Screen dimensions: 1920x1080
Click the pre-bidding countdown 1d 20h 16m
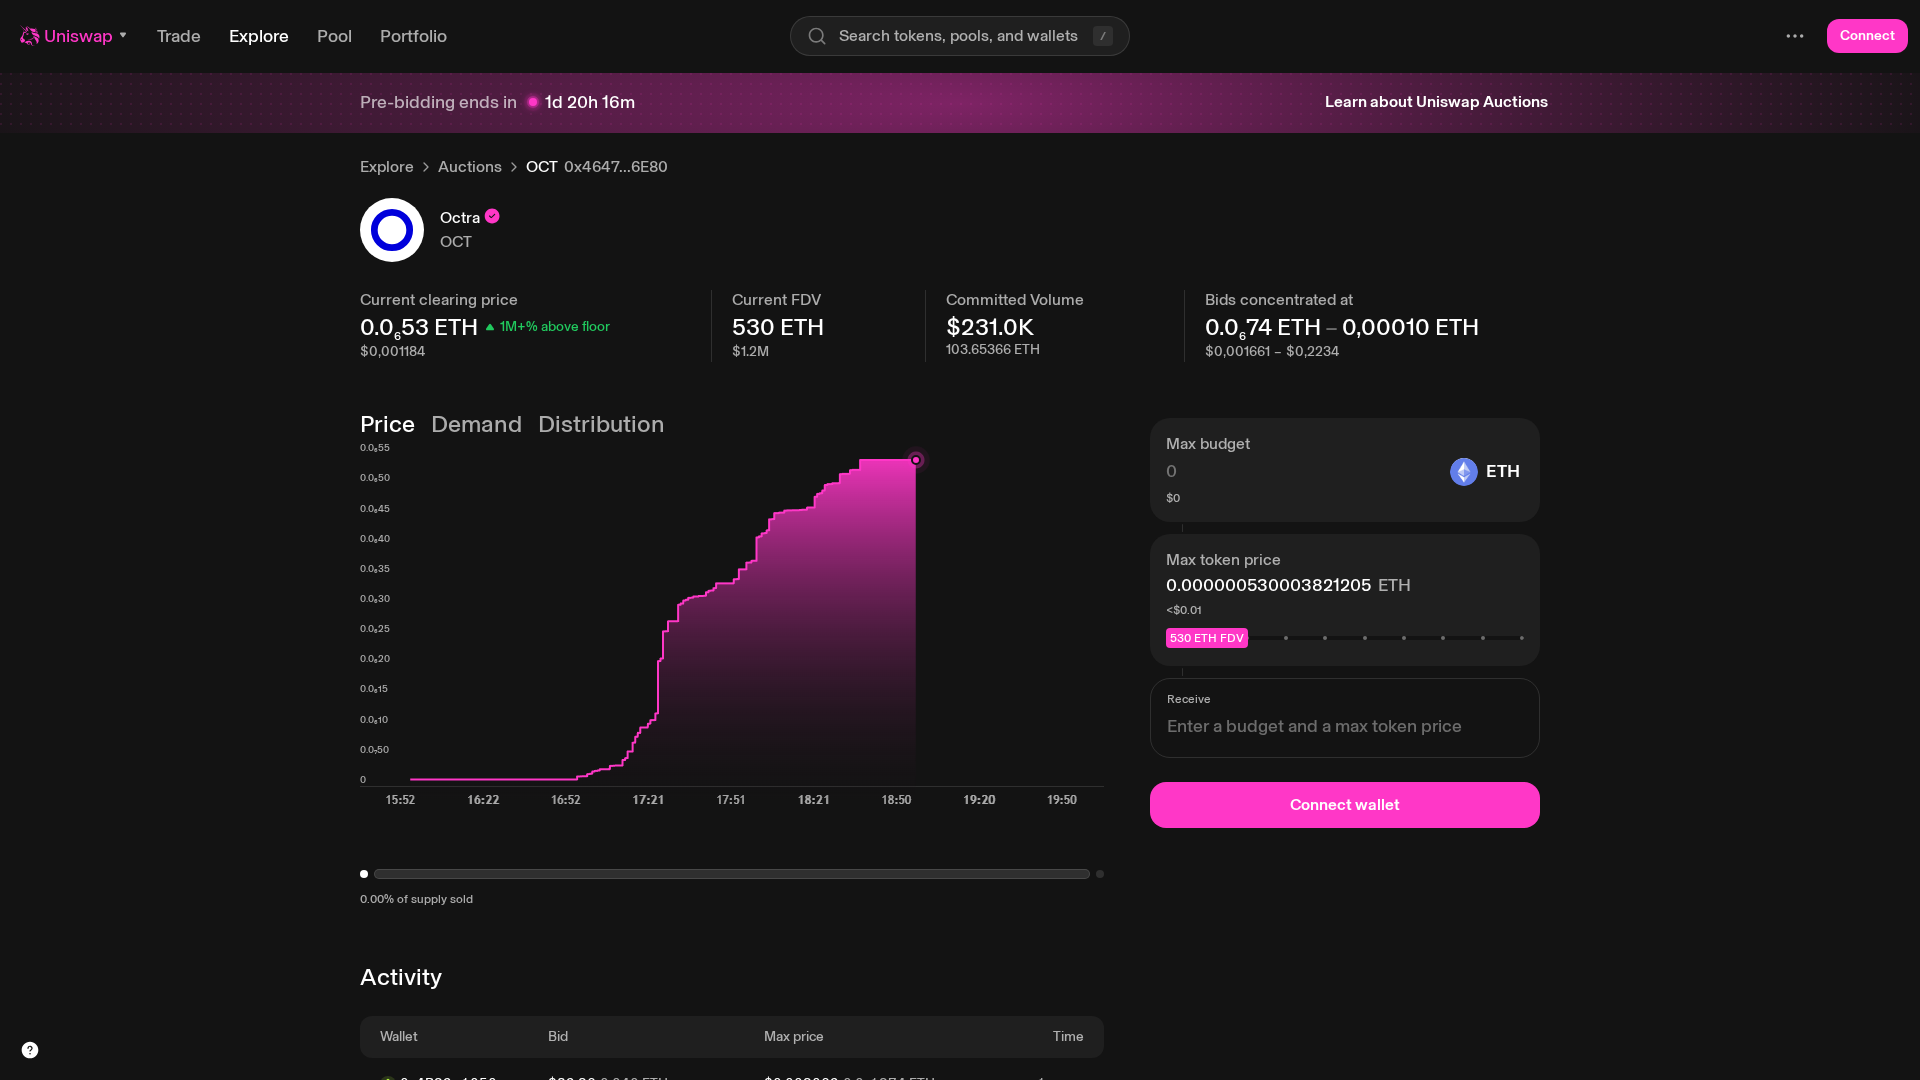point(590,102)
